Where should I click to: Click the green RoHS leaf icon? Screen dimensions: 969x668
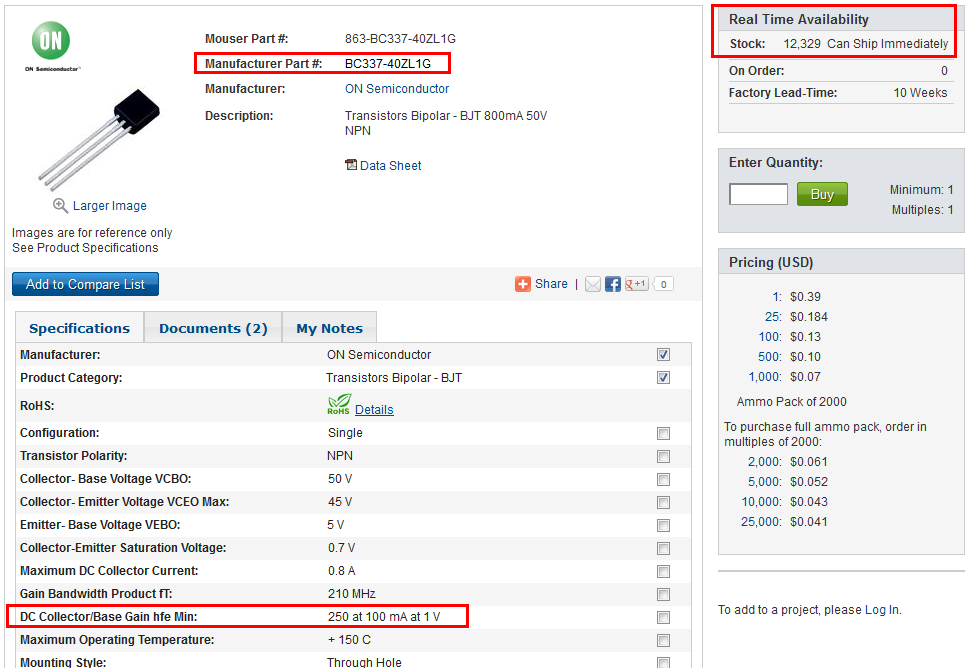(x=339, y=405)
